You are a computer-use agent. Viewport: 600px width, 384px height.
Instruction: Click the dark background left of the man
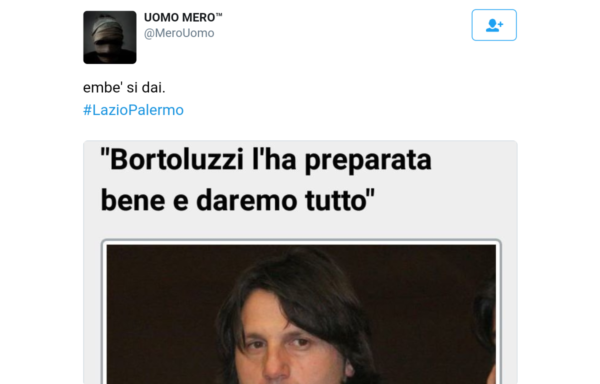coord(161,314)
